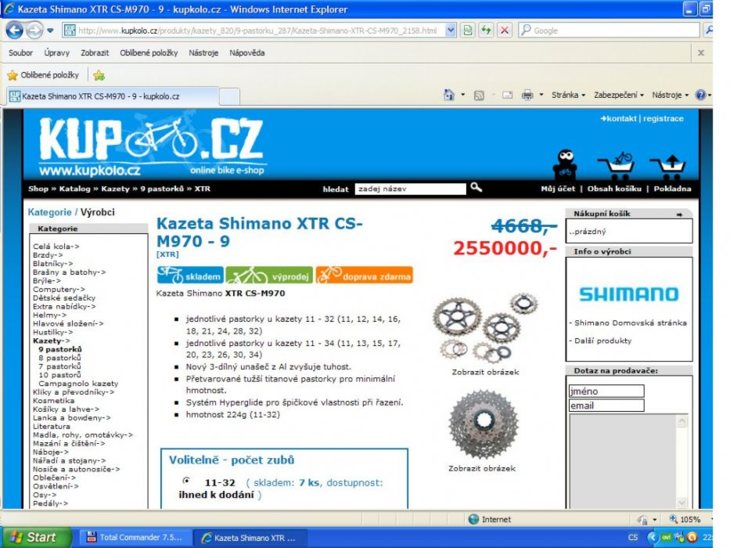The height and width of the screenshot is (548, 730).
Task: Select the 11-32 teeth radio option
Action: [x=186, y=480]
